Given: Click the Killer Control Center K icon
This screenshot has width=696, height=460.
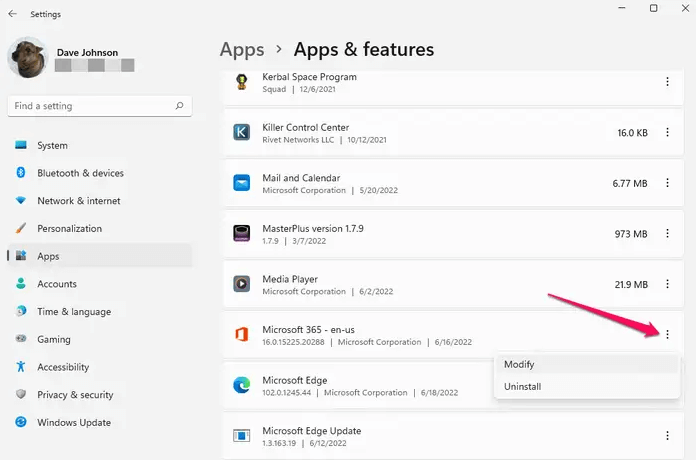Looking at the screenshot, I should coord(241,132).
